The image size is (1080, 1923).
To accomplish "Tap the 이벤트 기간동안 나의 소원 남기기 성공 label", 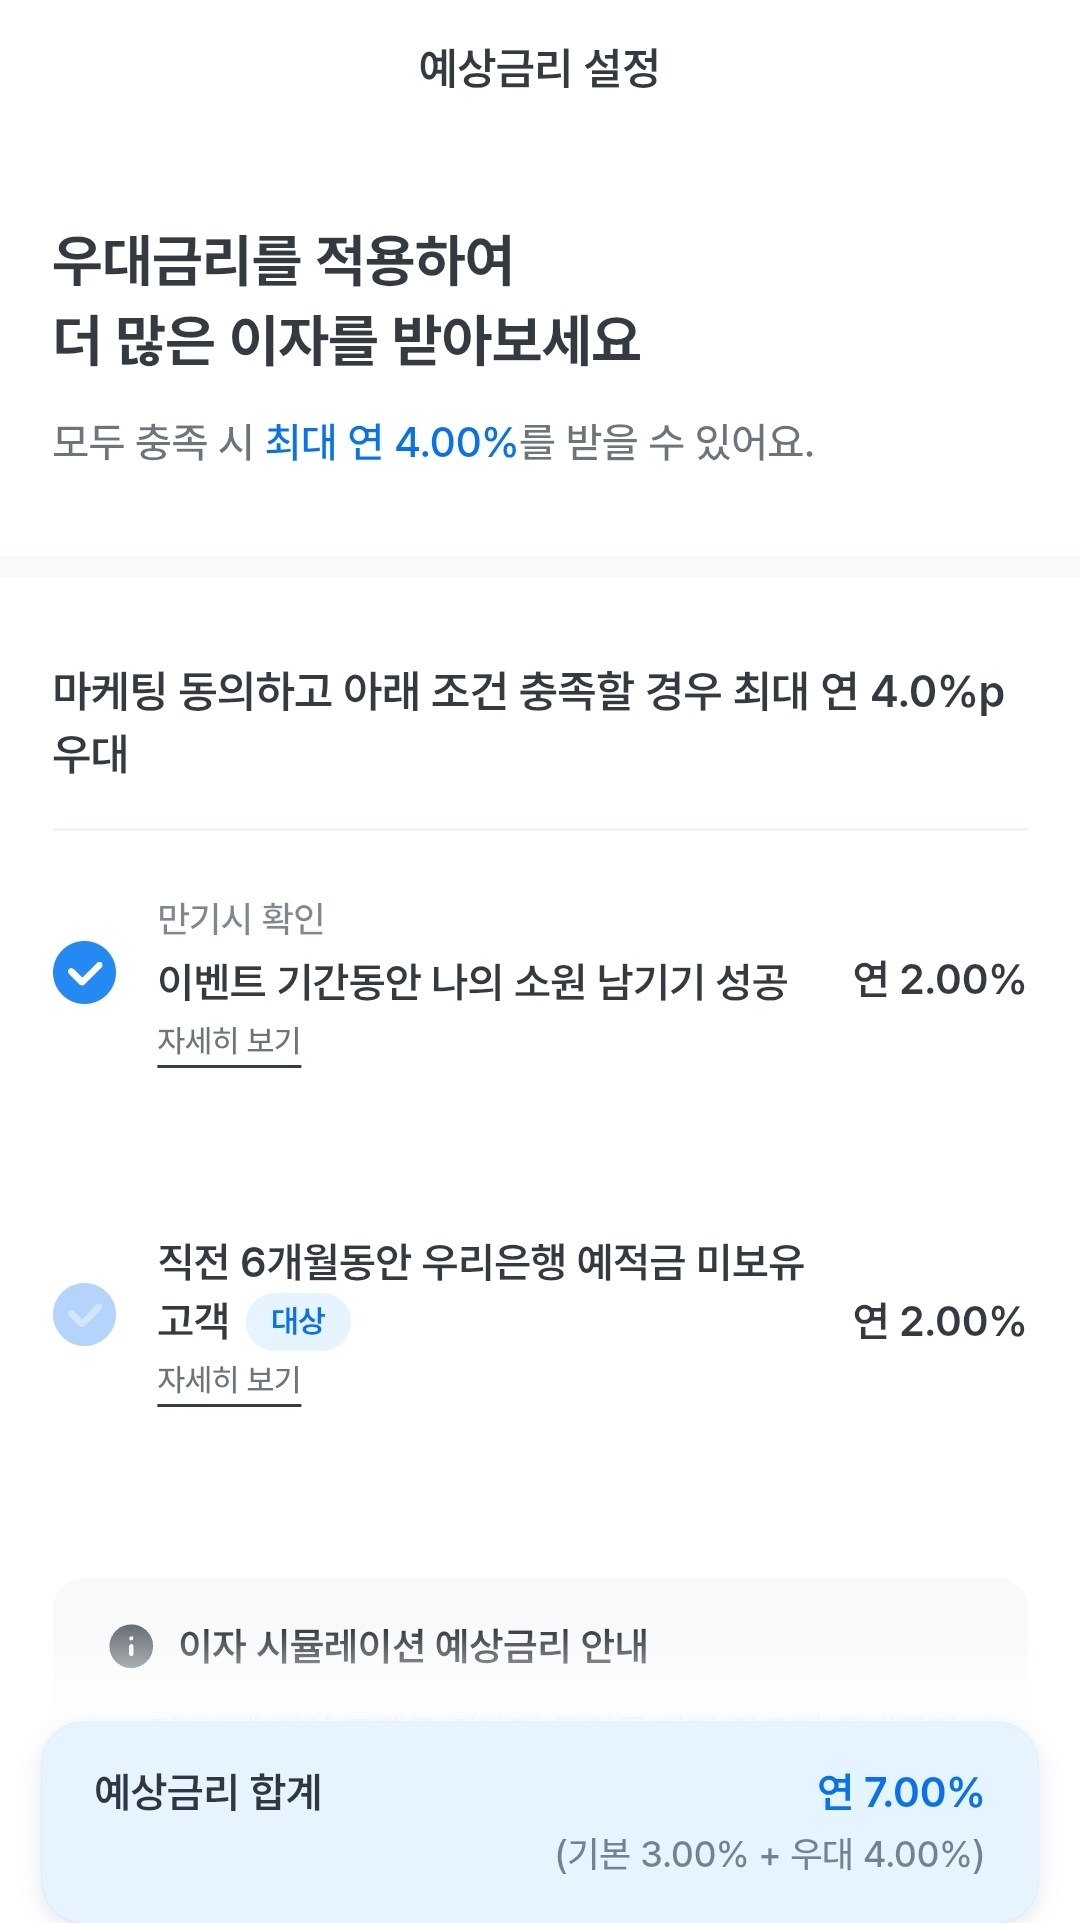I will pyautogui.click(x=472, y=981).
